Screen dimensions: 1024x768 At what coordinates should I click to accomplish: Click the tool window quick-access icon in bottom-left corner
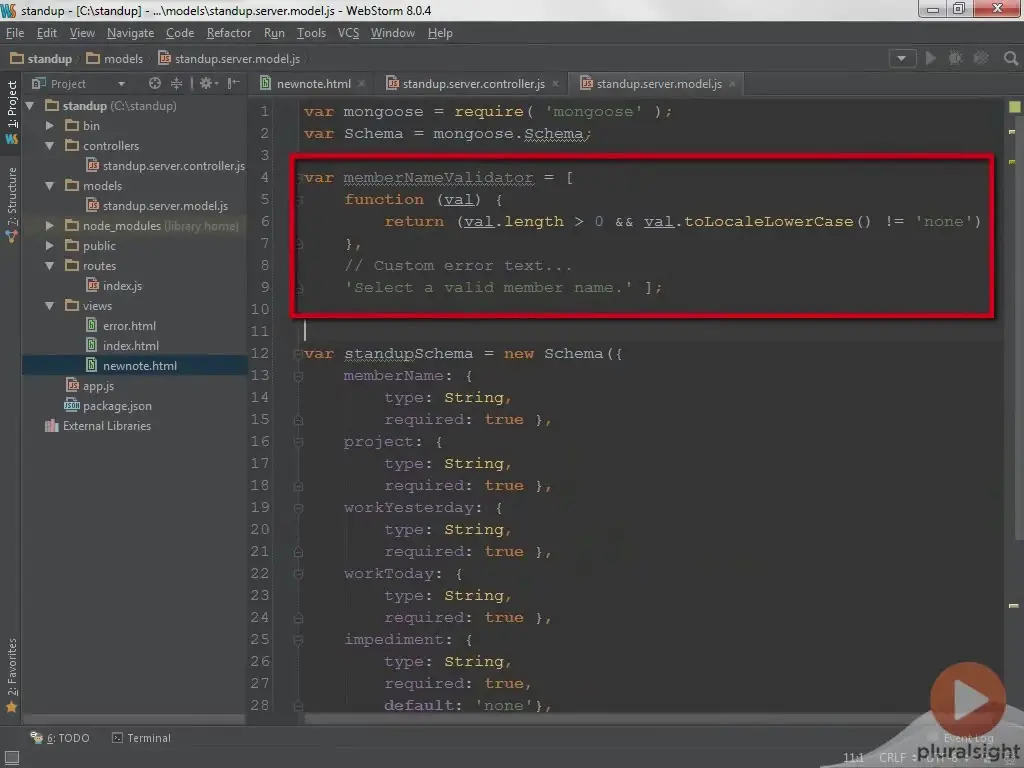[12, 758]
